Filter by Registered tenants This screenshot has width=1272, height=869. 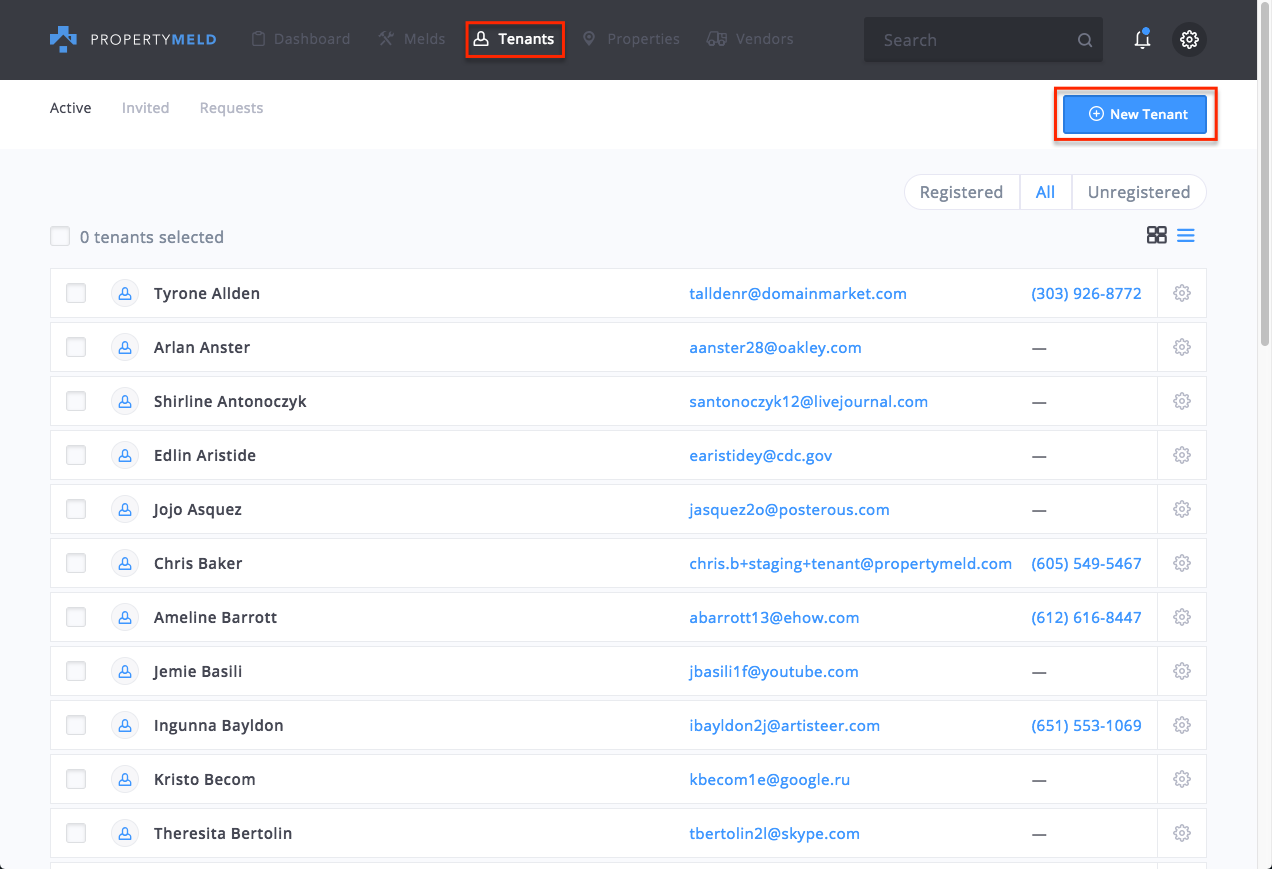pyautogui.click(x=961, y=192)
